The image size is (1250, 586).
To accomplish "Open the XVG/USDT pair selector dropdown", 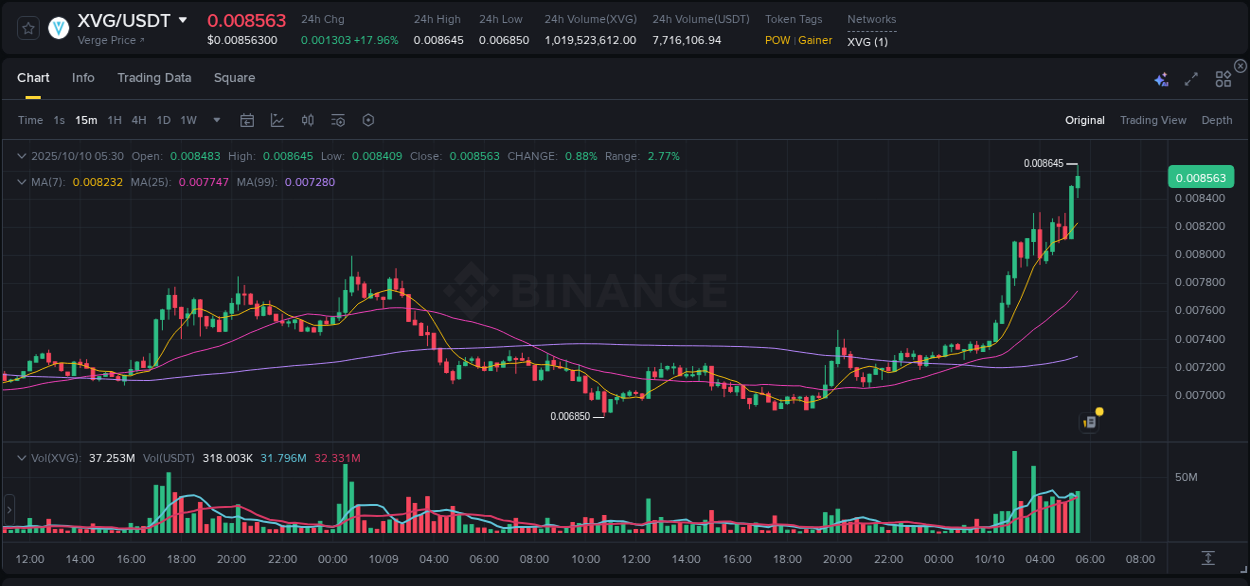I will coord(183,18).
